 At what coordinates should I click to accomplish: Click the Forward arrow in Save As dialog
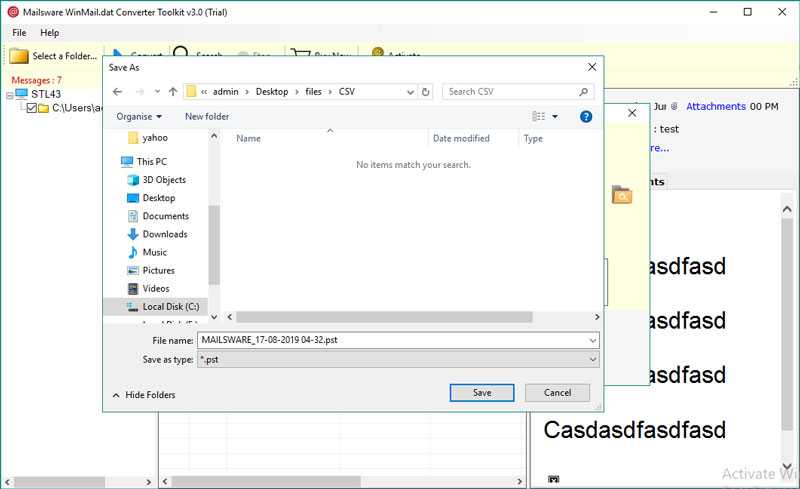(x=140, y=92)
